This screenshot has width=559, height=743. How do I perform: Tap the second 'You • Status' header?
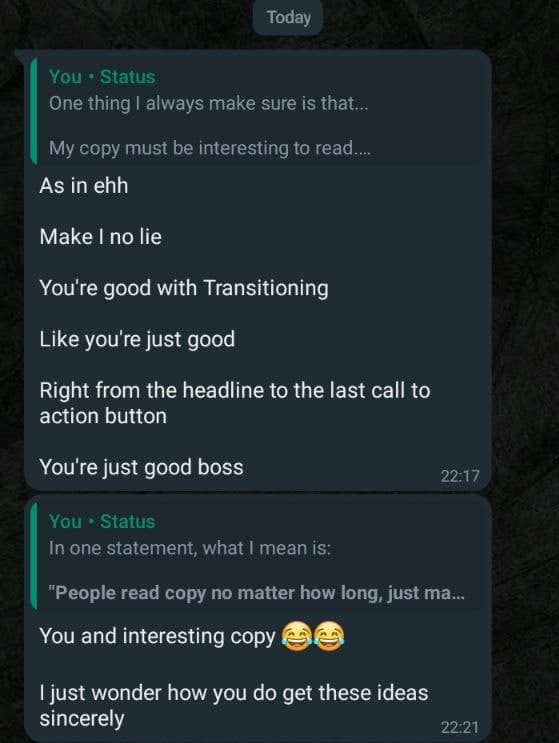[x=102, y=521]
